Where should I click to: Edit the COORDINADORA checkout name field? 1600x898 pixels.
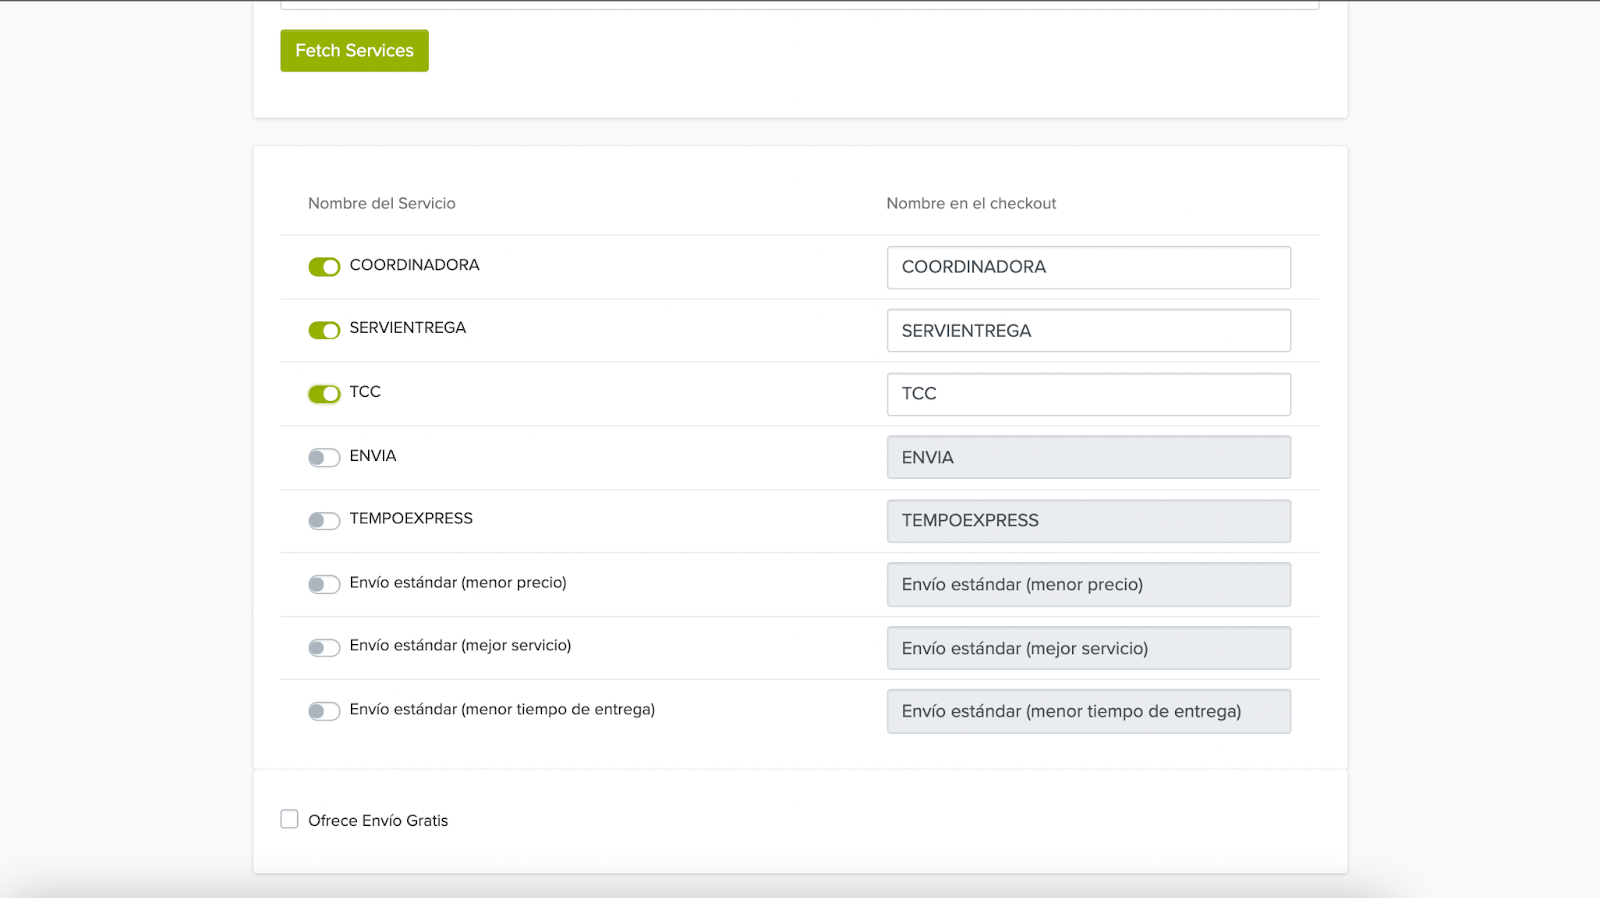coord(1088,268)
